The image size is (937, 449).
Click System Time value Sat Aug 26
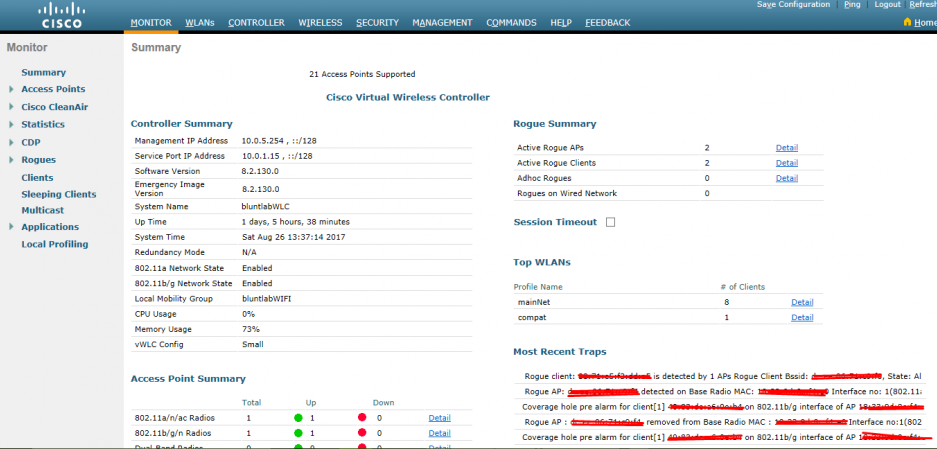click(293, 237)
